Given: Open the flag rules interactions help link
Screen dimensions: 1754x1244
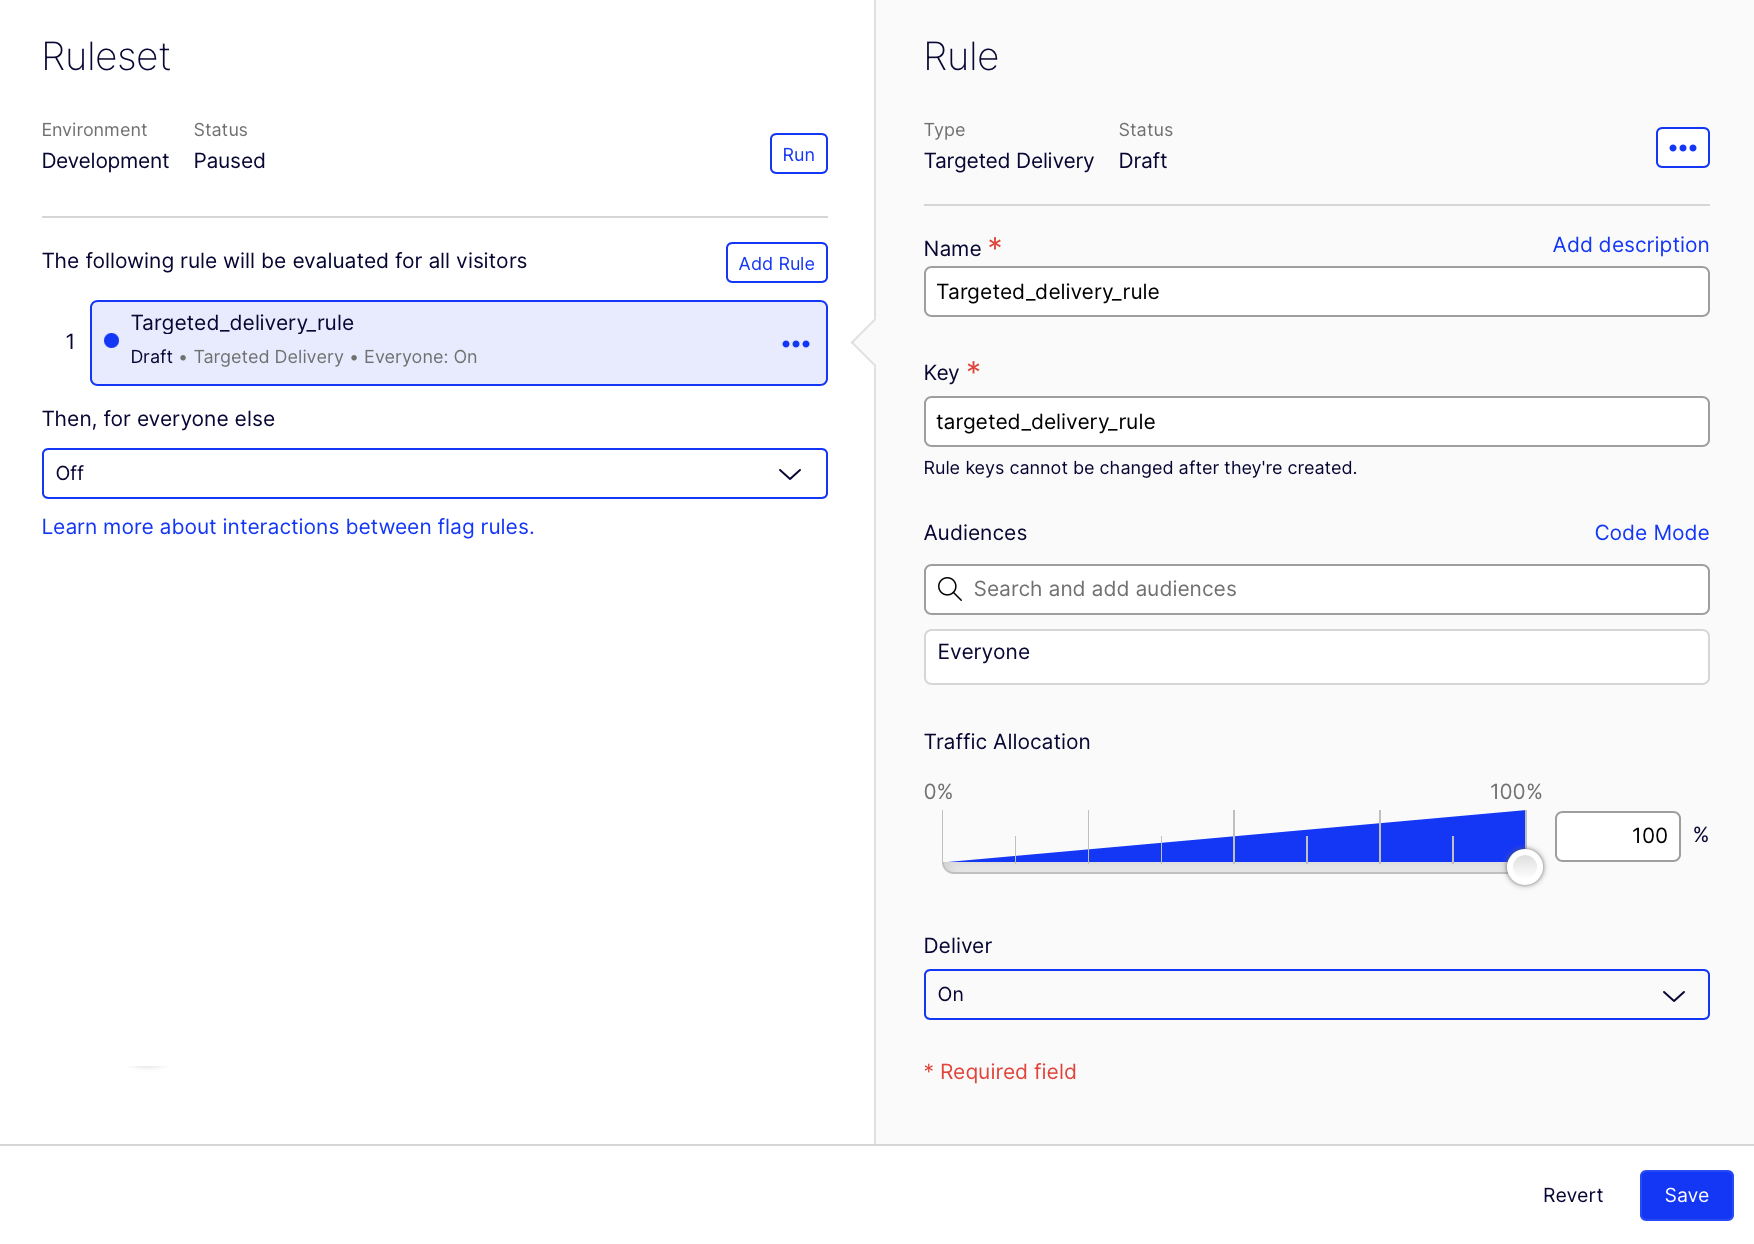Looking at the screenshot, I should coord(288,527).
